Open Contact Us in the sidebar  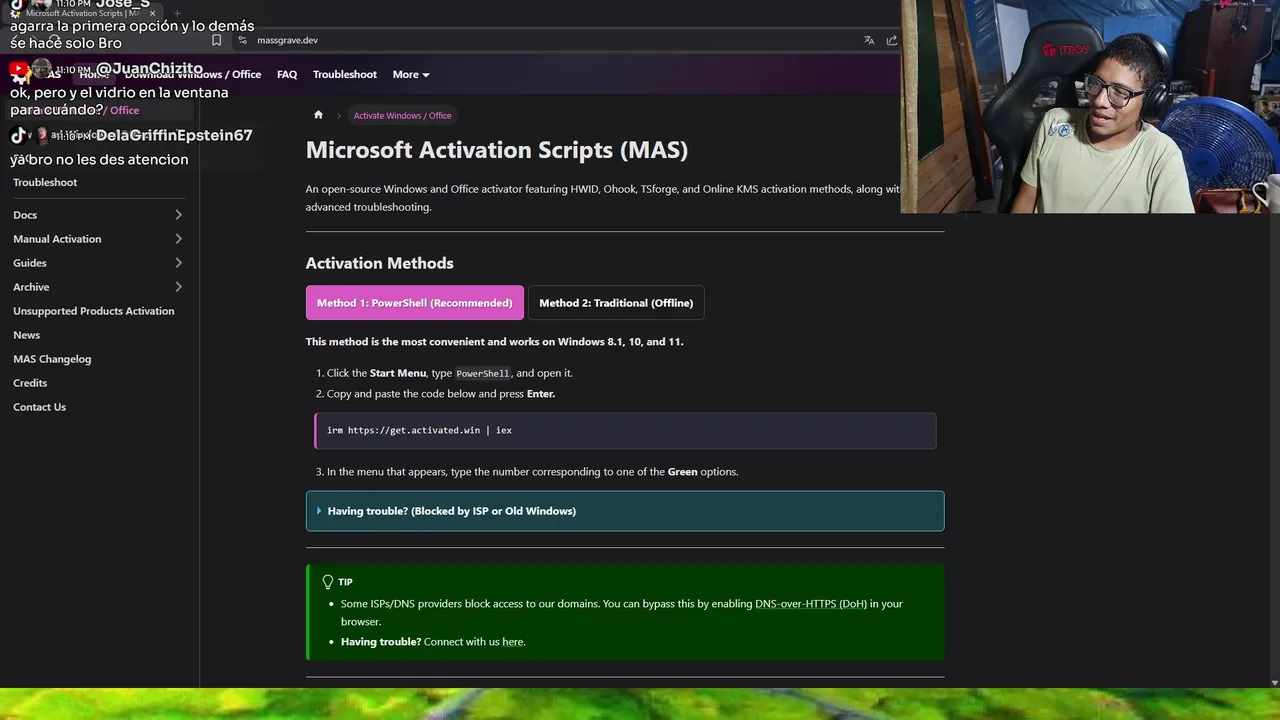40,407
